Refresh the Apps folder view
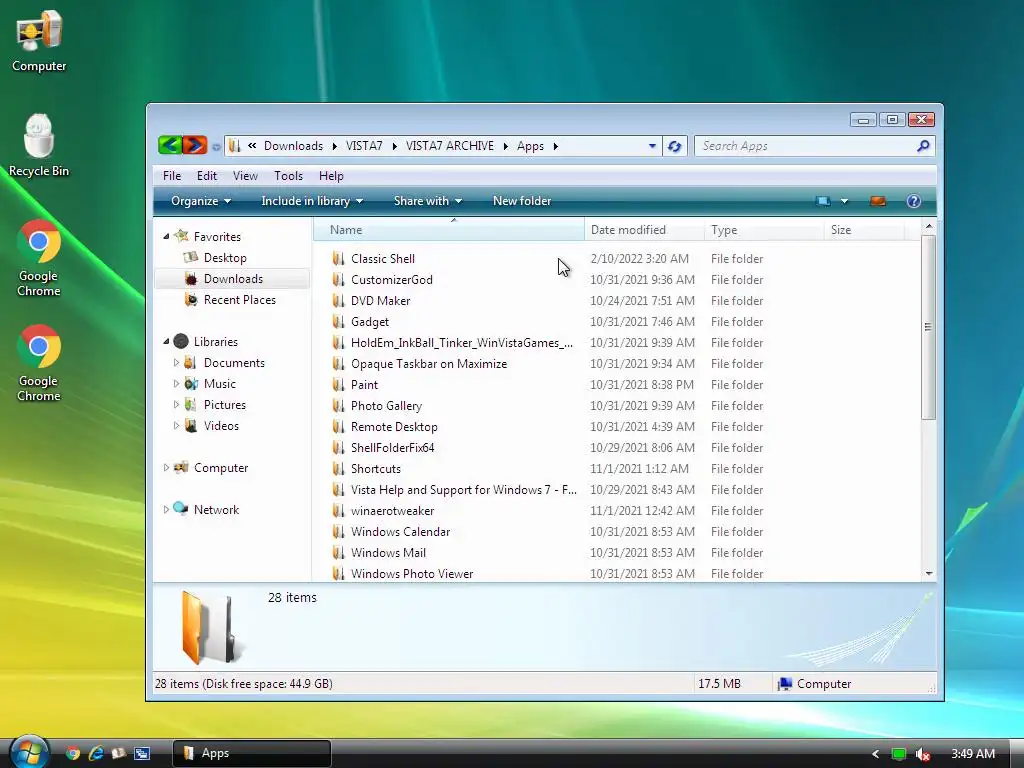Viewport: 1024px width, 768px height. (x=675, y=146)
